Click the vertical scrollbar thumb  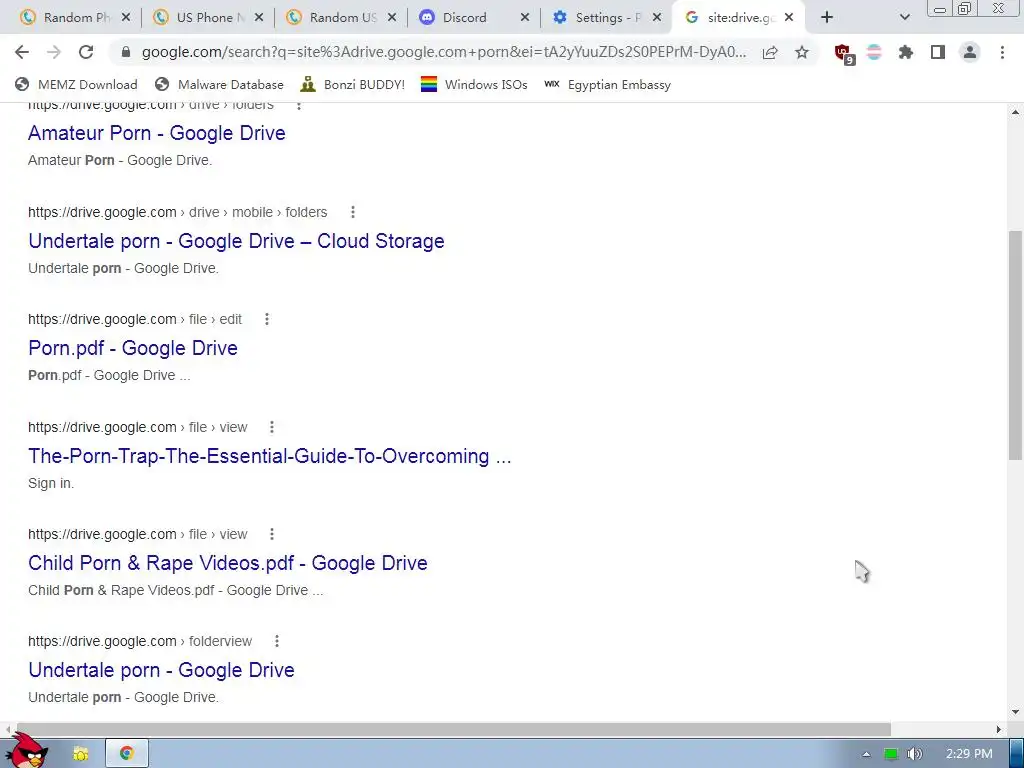point(1016,345)
